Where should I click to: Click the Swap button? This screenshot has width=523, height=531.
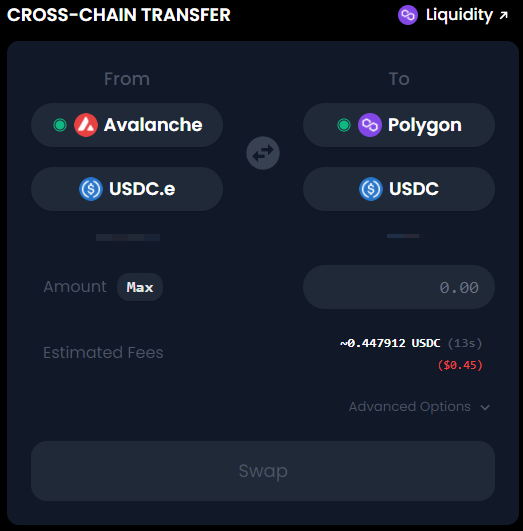(263, 471)
